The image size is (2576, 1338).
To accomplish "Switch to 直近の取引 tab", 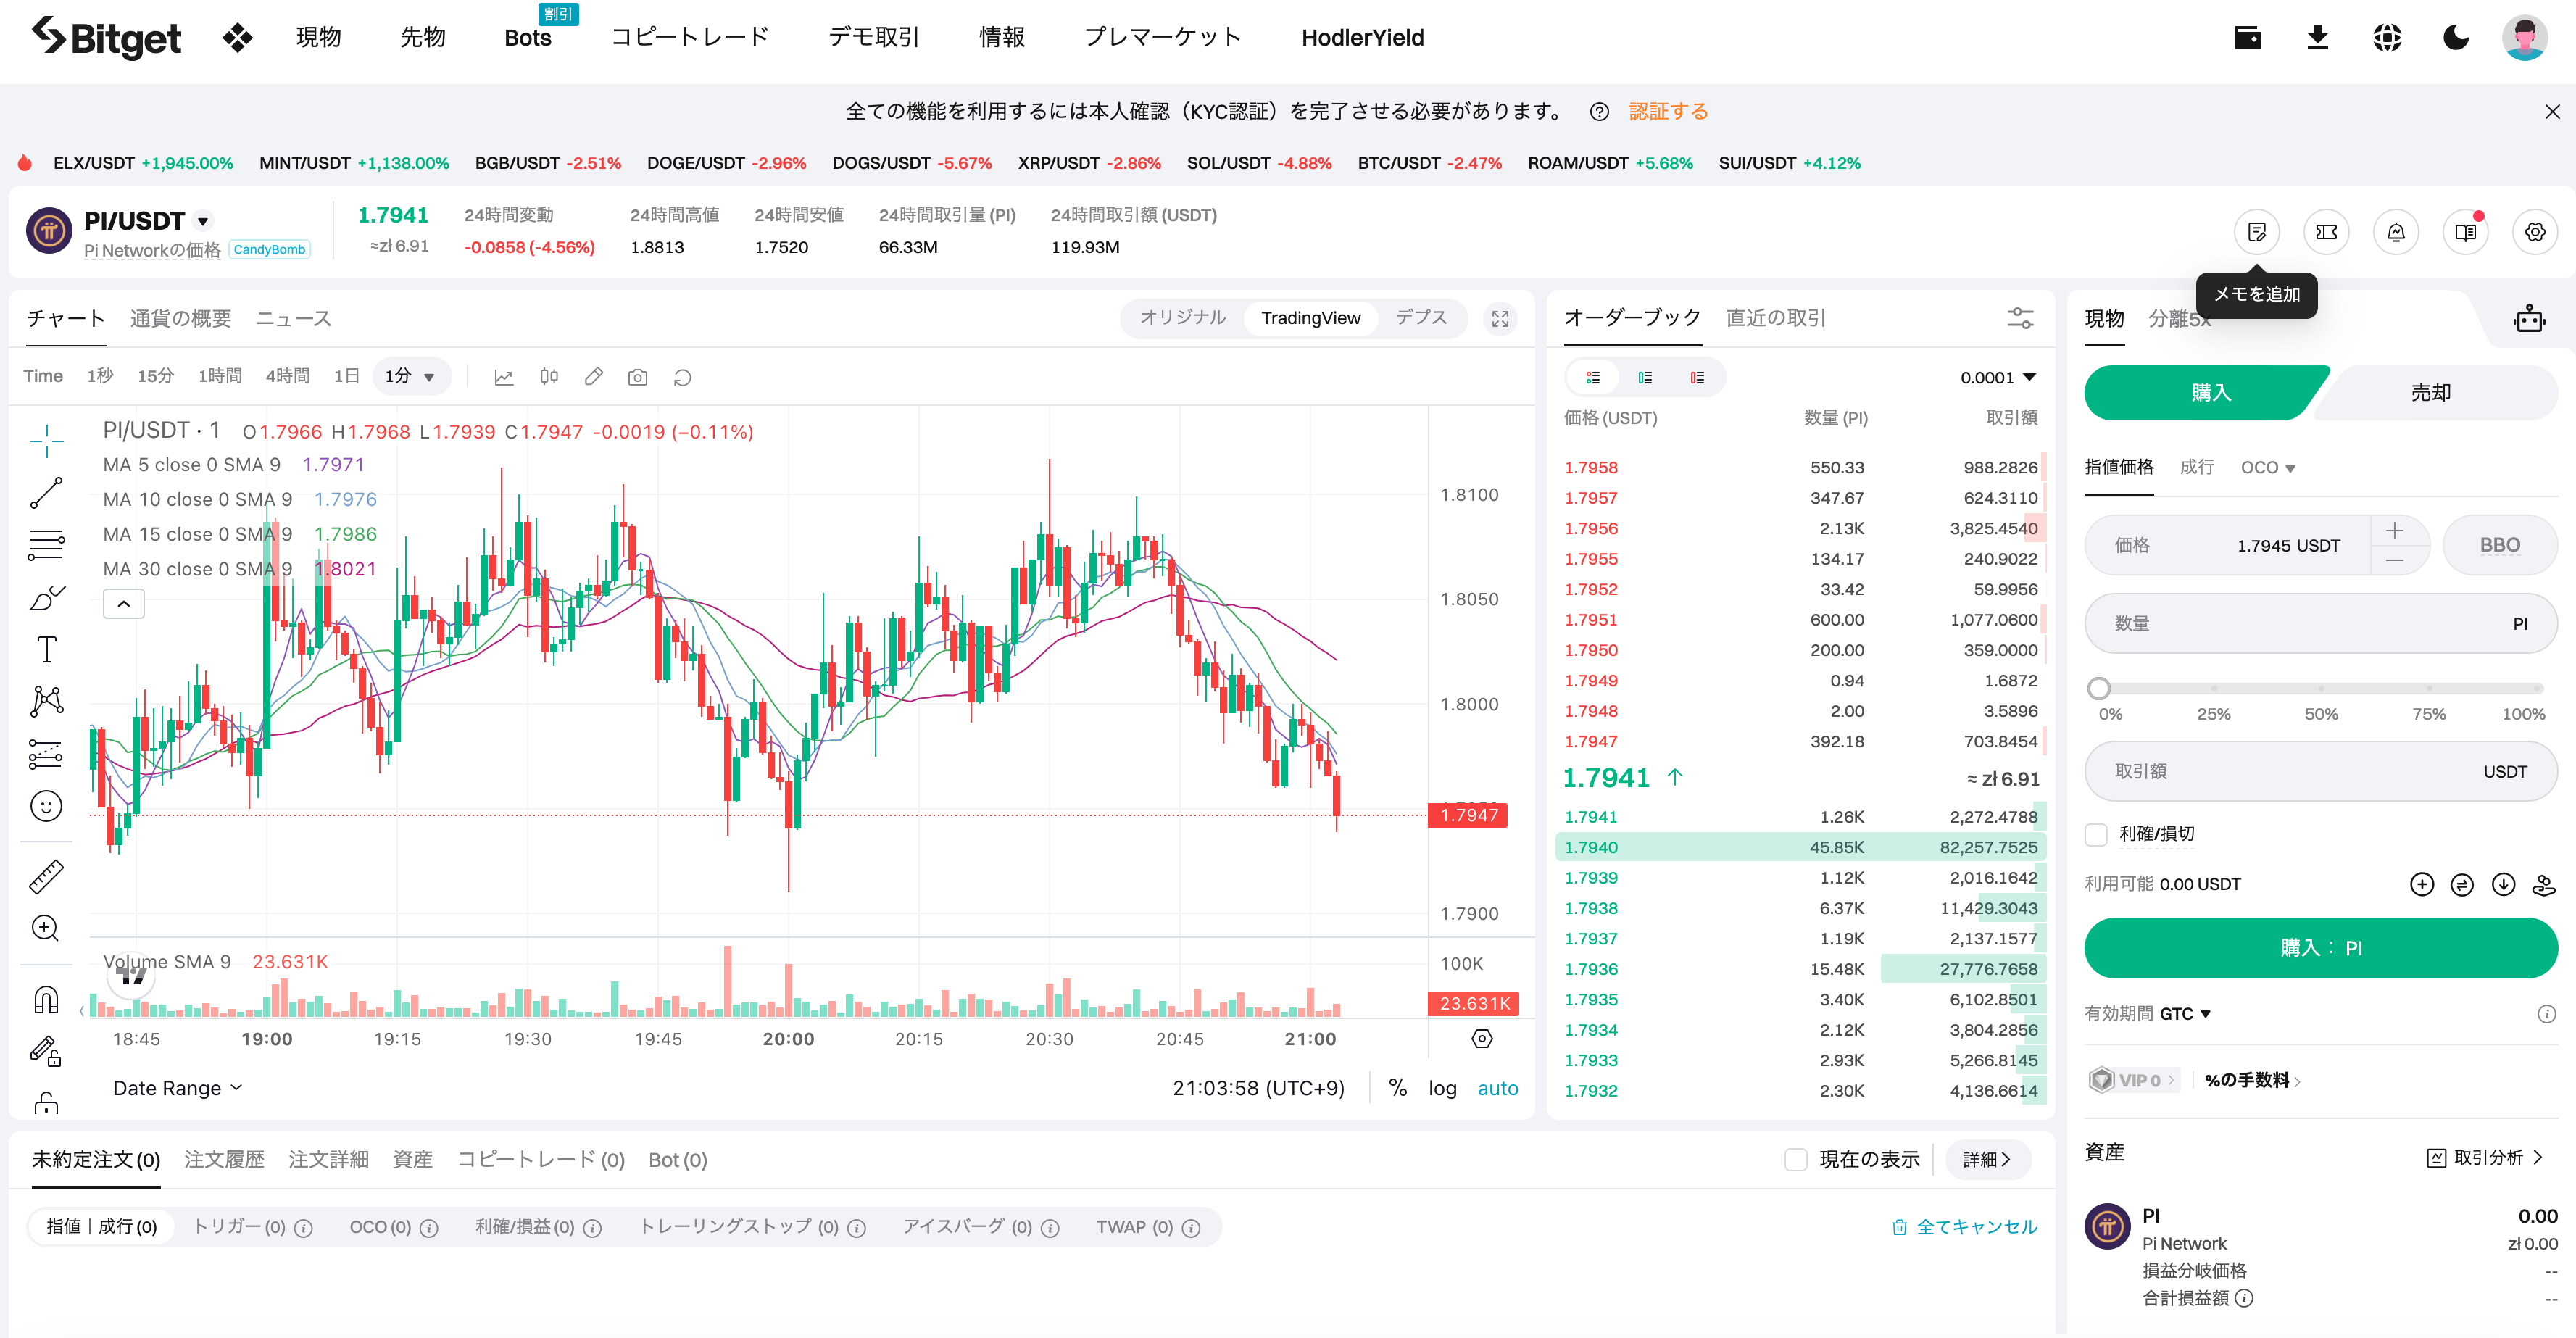I will point(1775,318).
